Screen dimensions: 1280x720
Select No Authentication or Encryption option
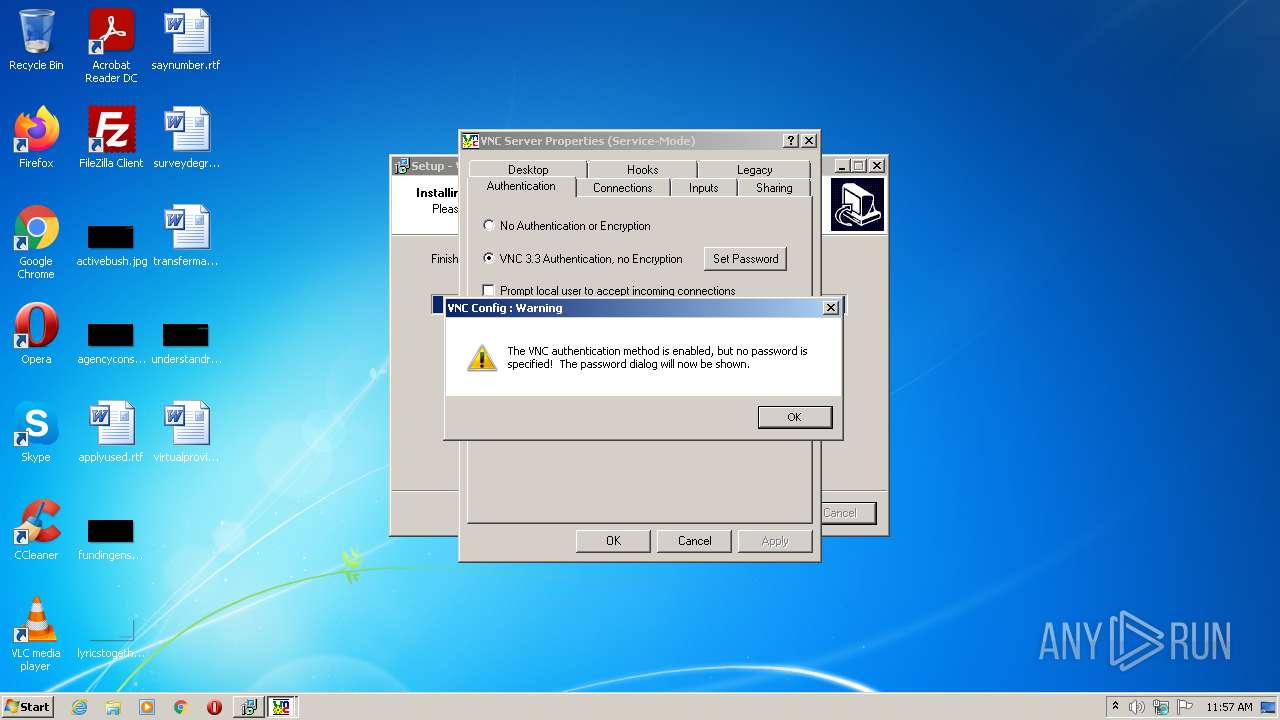566,226
